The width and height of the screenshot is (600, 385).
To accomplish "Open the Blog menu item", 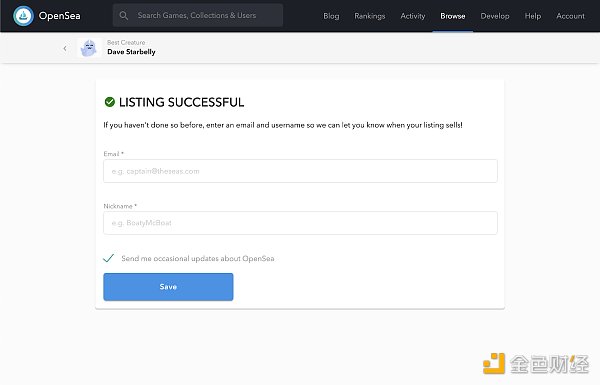I will point(331,16).
